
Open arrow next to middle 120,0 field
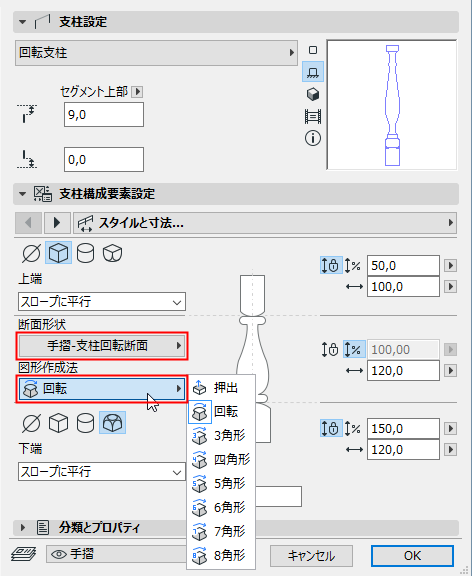pyautogui.click(x=451, y=370)
